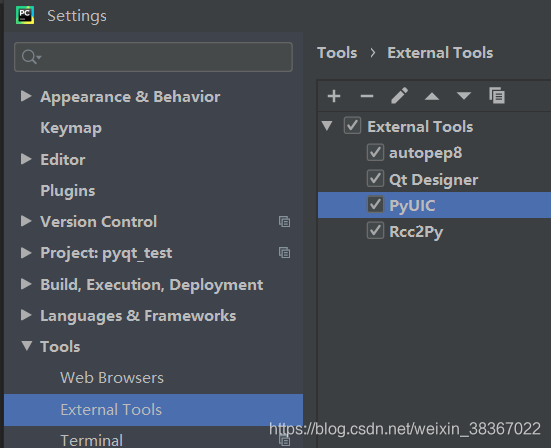Uncheck the Qt Designer checkbox
The height and width of the screenshot is (448, 551).
point(375,179)
